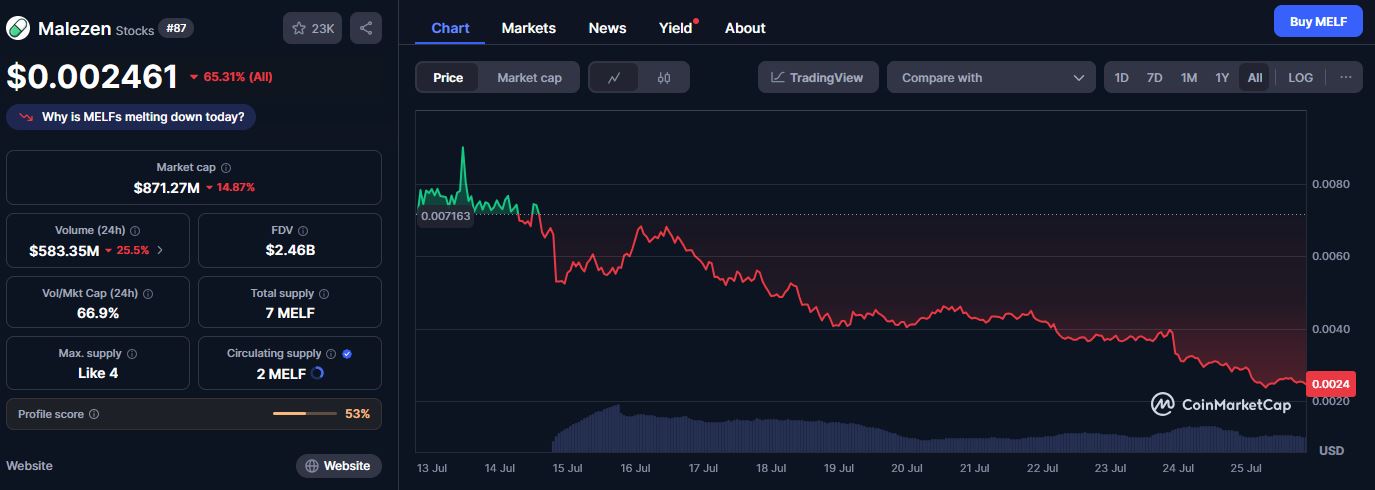The height and width of the screenshot is (490, 1375).
Task: Select the All time range
Action: click(x=1254, y=77)
